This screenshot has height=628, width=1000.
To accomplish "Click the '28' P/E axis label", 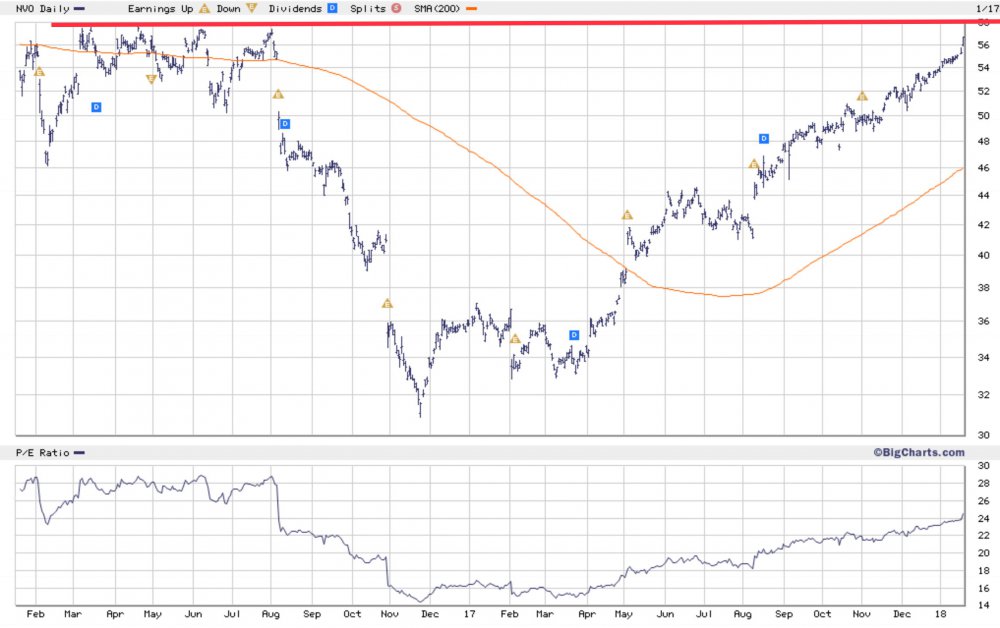I will click(983, 483).
